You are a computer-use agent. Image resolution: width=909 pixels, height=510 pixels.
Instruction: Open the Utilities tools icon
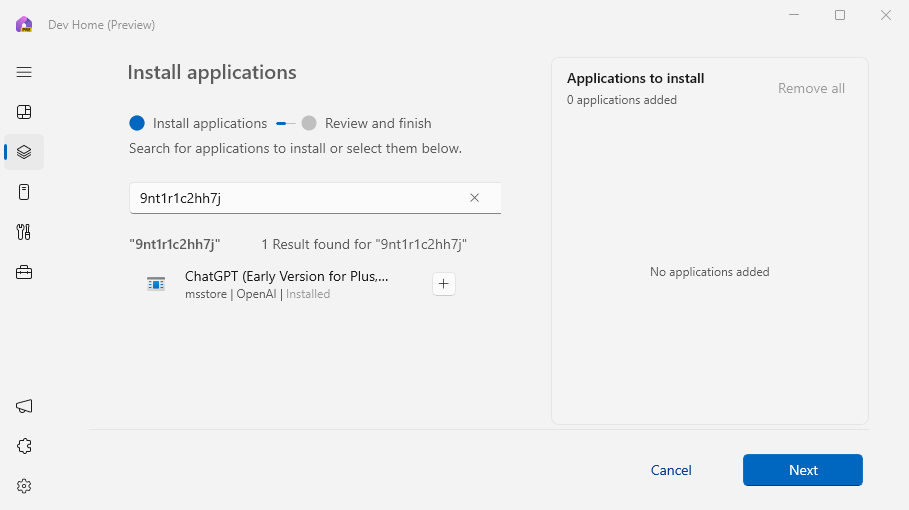(x=24, y=232)
